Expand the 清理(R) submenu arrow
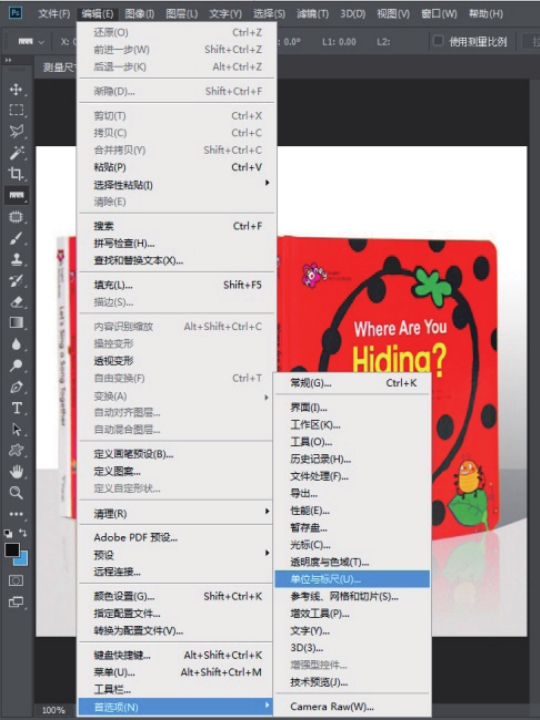This screenshot has width=540, height=720. point(267,512)
